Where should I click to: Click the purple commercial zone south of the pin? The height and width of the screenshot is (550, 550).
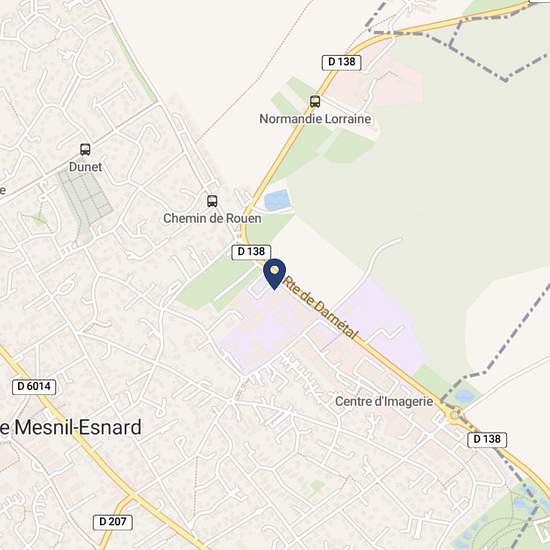tap(261, 331)
